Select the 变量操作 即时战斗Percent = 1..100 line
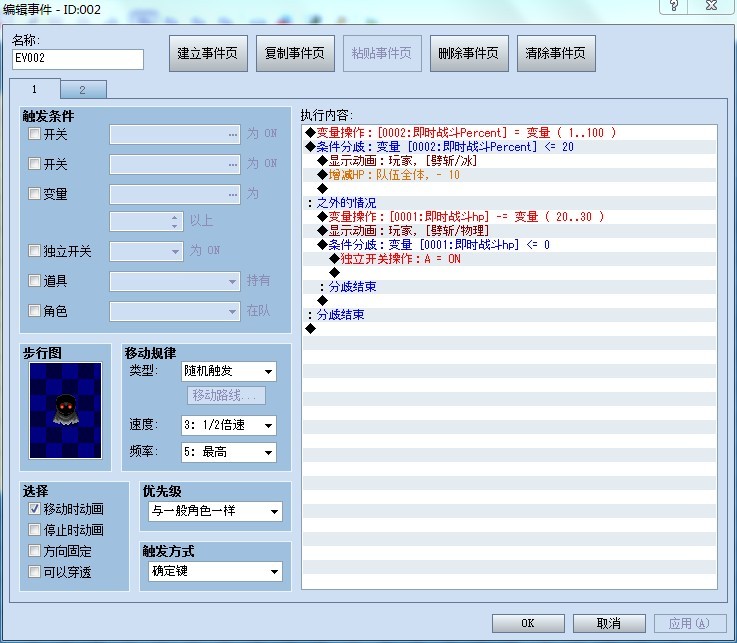Screen dimensions: 737x643 tap(510, 133)
